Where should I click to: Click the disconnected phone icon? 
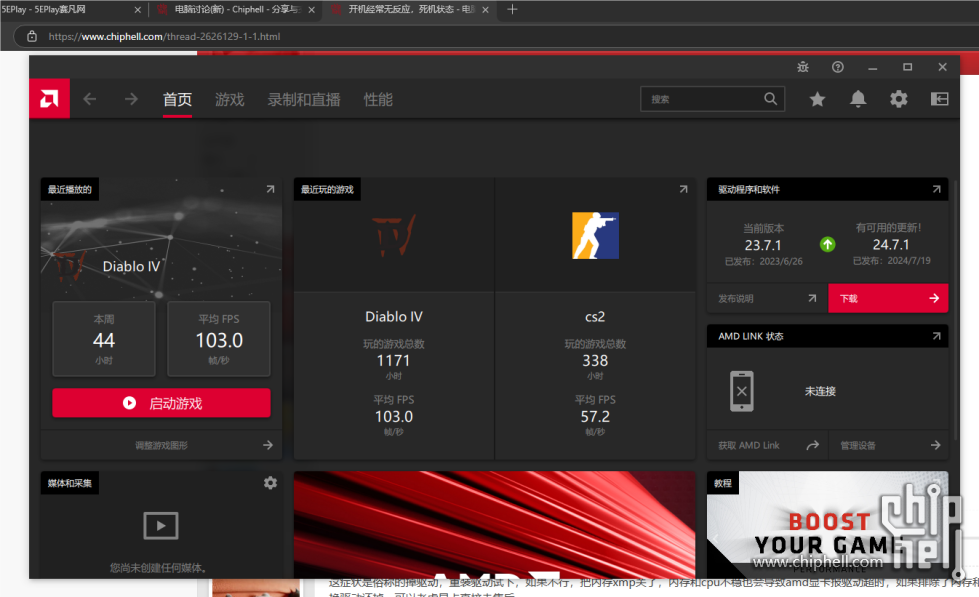pos(742,392)
